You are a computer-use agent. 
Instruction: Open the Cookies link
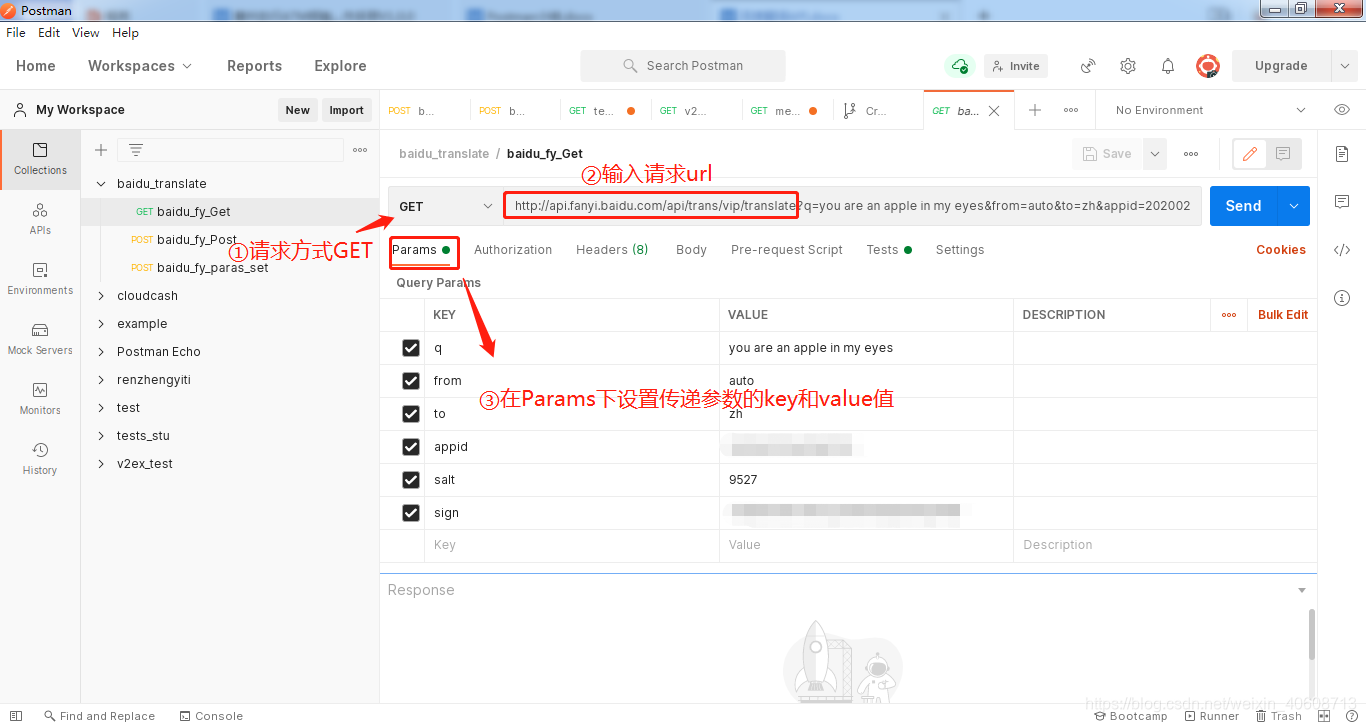click(1281, 250)
